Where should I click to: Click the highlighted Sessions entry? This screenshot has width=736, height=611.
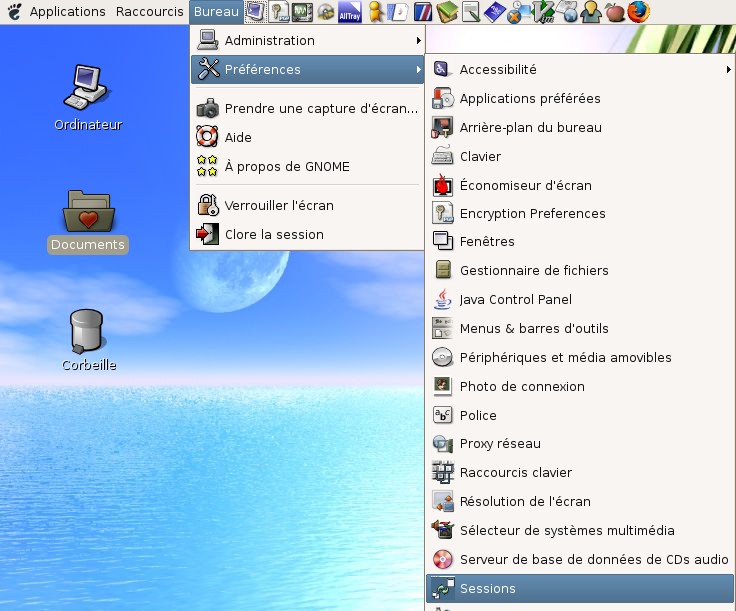click(x=580, y=588)
